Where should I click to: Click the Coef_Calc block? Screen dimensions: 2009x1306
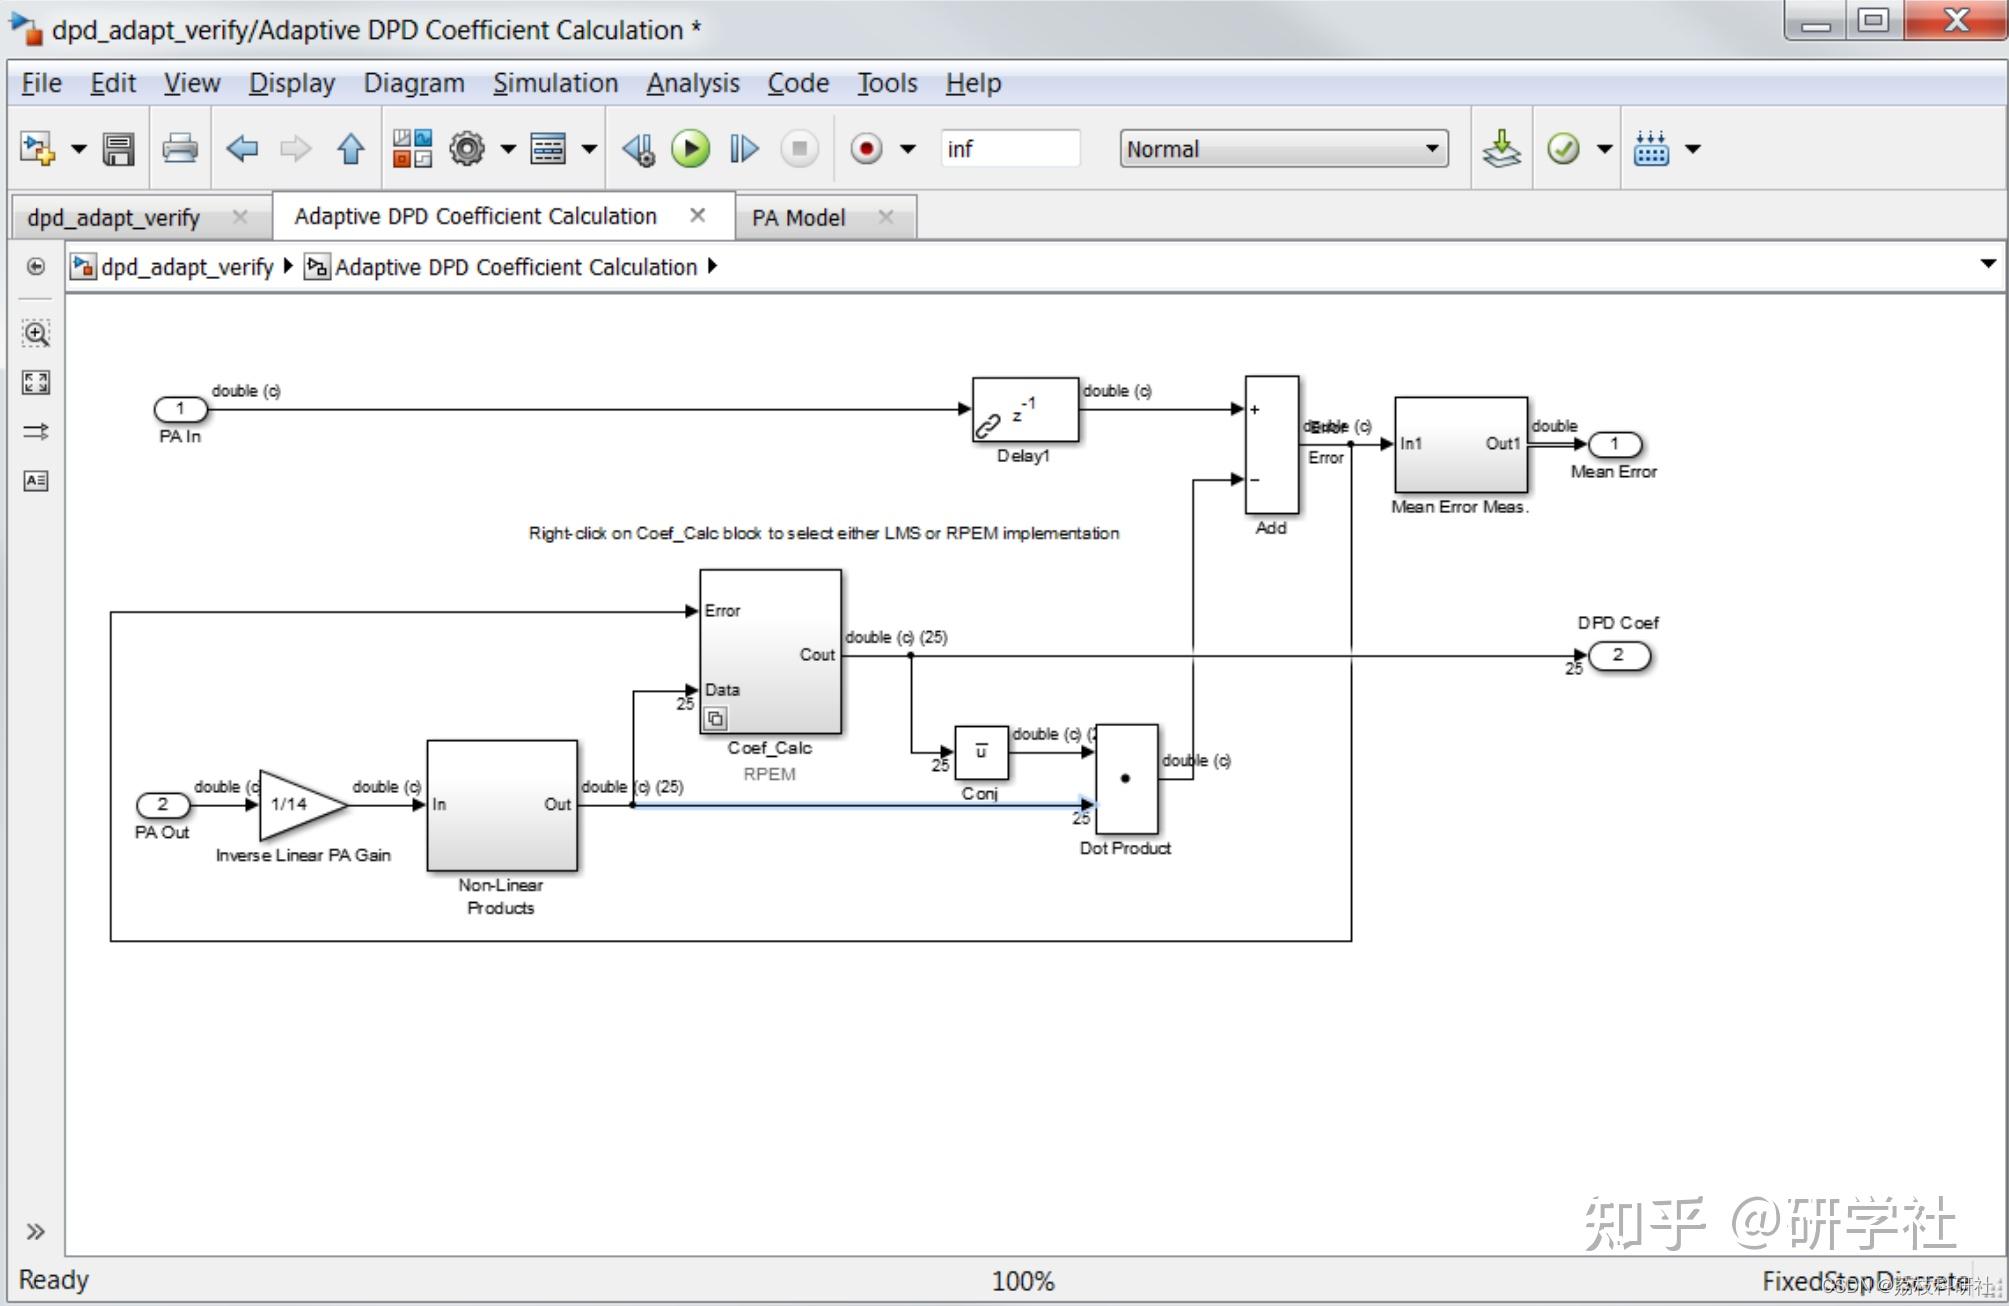(x=770, y=650)
